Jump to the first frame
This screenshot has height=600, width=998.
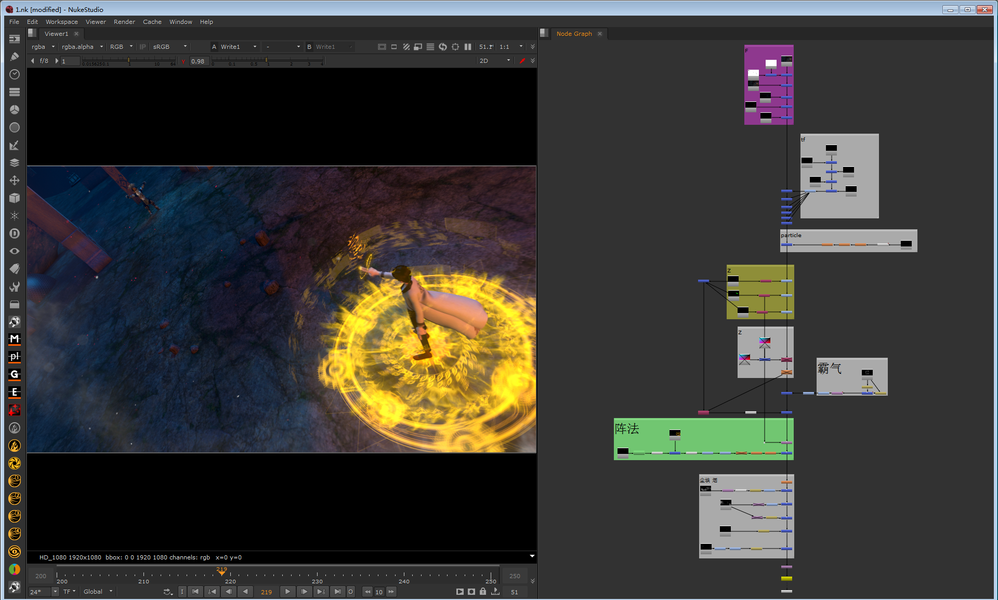(195, 592)
